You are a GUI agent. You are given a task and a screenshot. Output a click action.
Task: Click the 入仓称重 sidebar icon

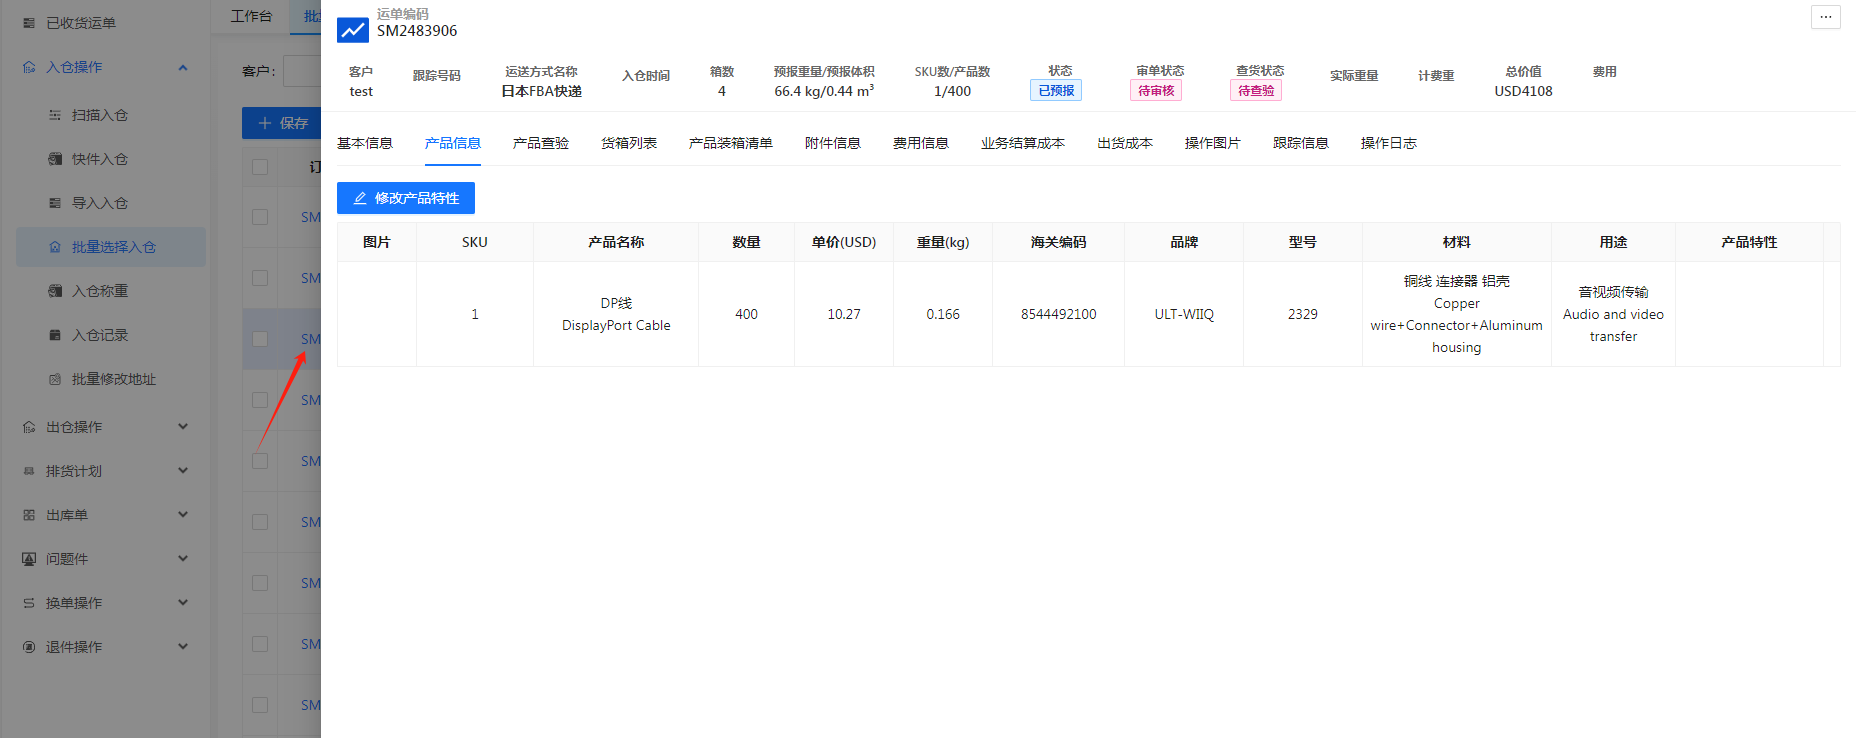point(55,291)
